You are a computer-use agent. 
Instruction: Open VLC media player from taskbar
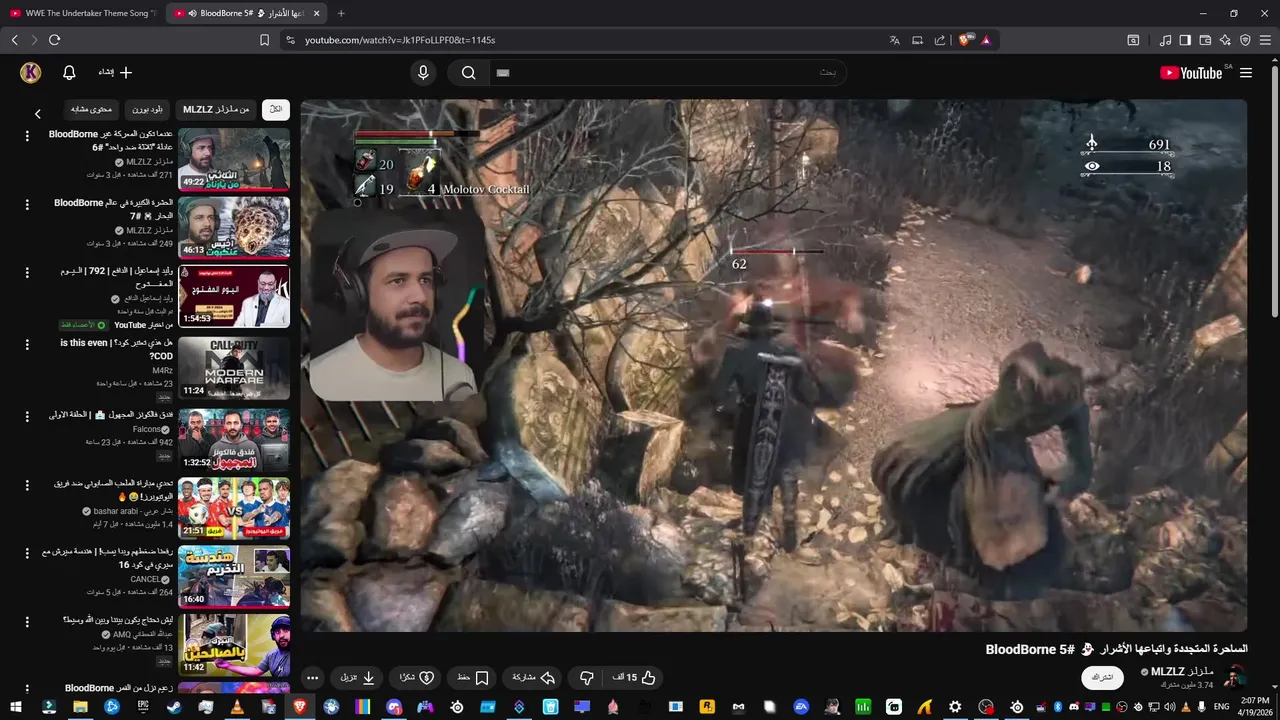click(237, 707)
